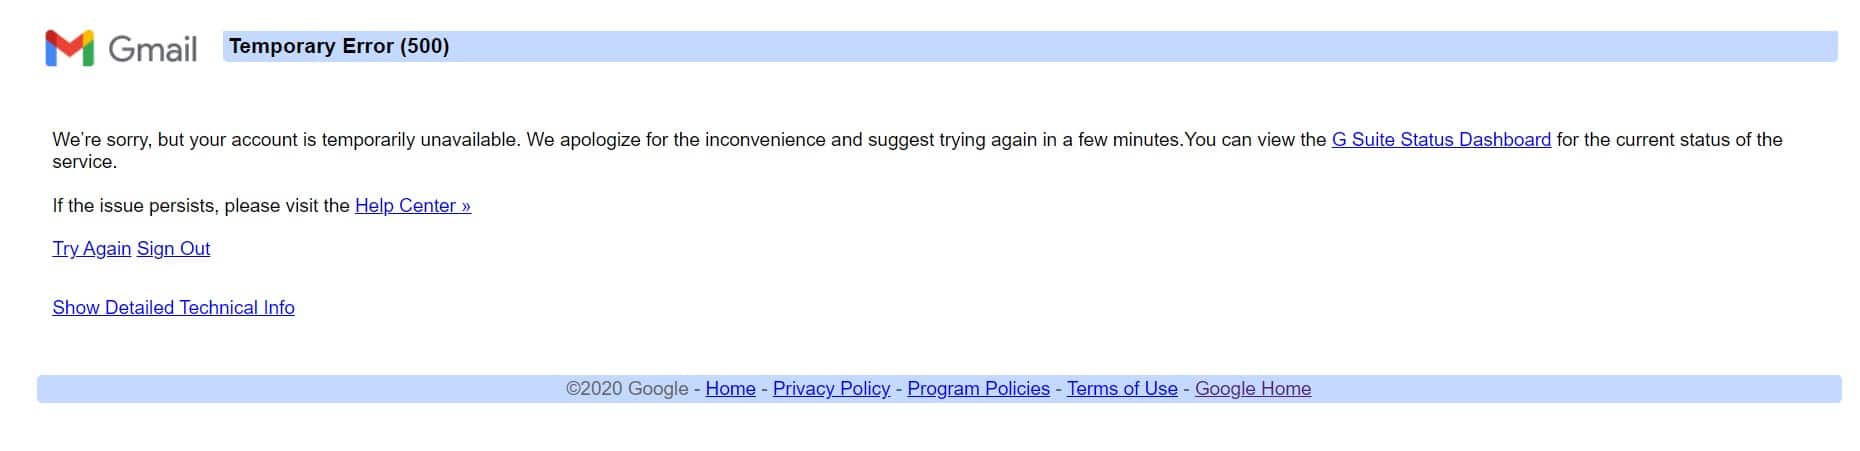Open the Google Home footer link
This screenshot has height=451, width=1860.
click(x=1253, y=389)
